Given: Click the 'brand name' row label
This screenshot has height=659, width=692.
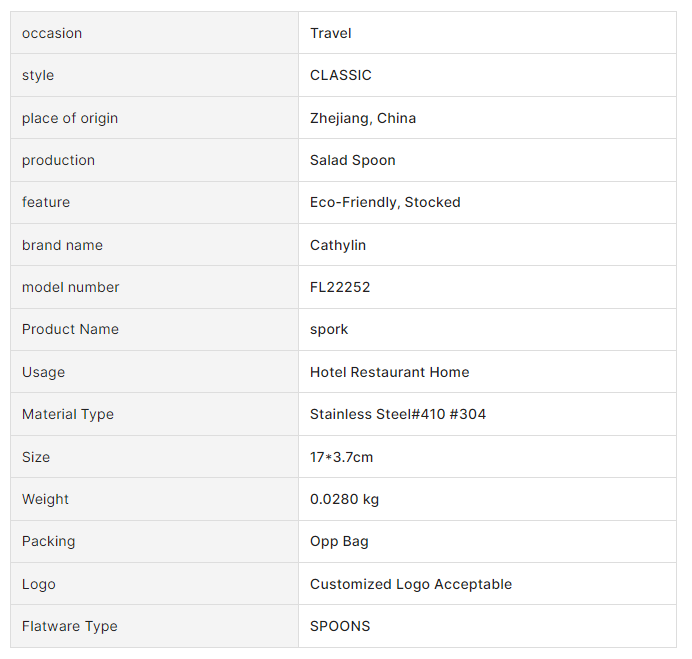Looking at the screenshot, I should pyautogui.click(x=62, y=245).
